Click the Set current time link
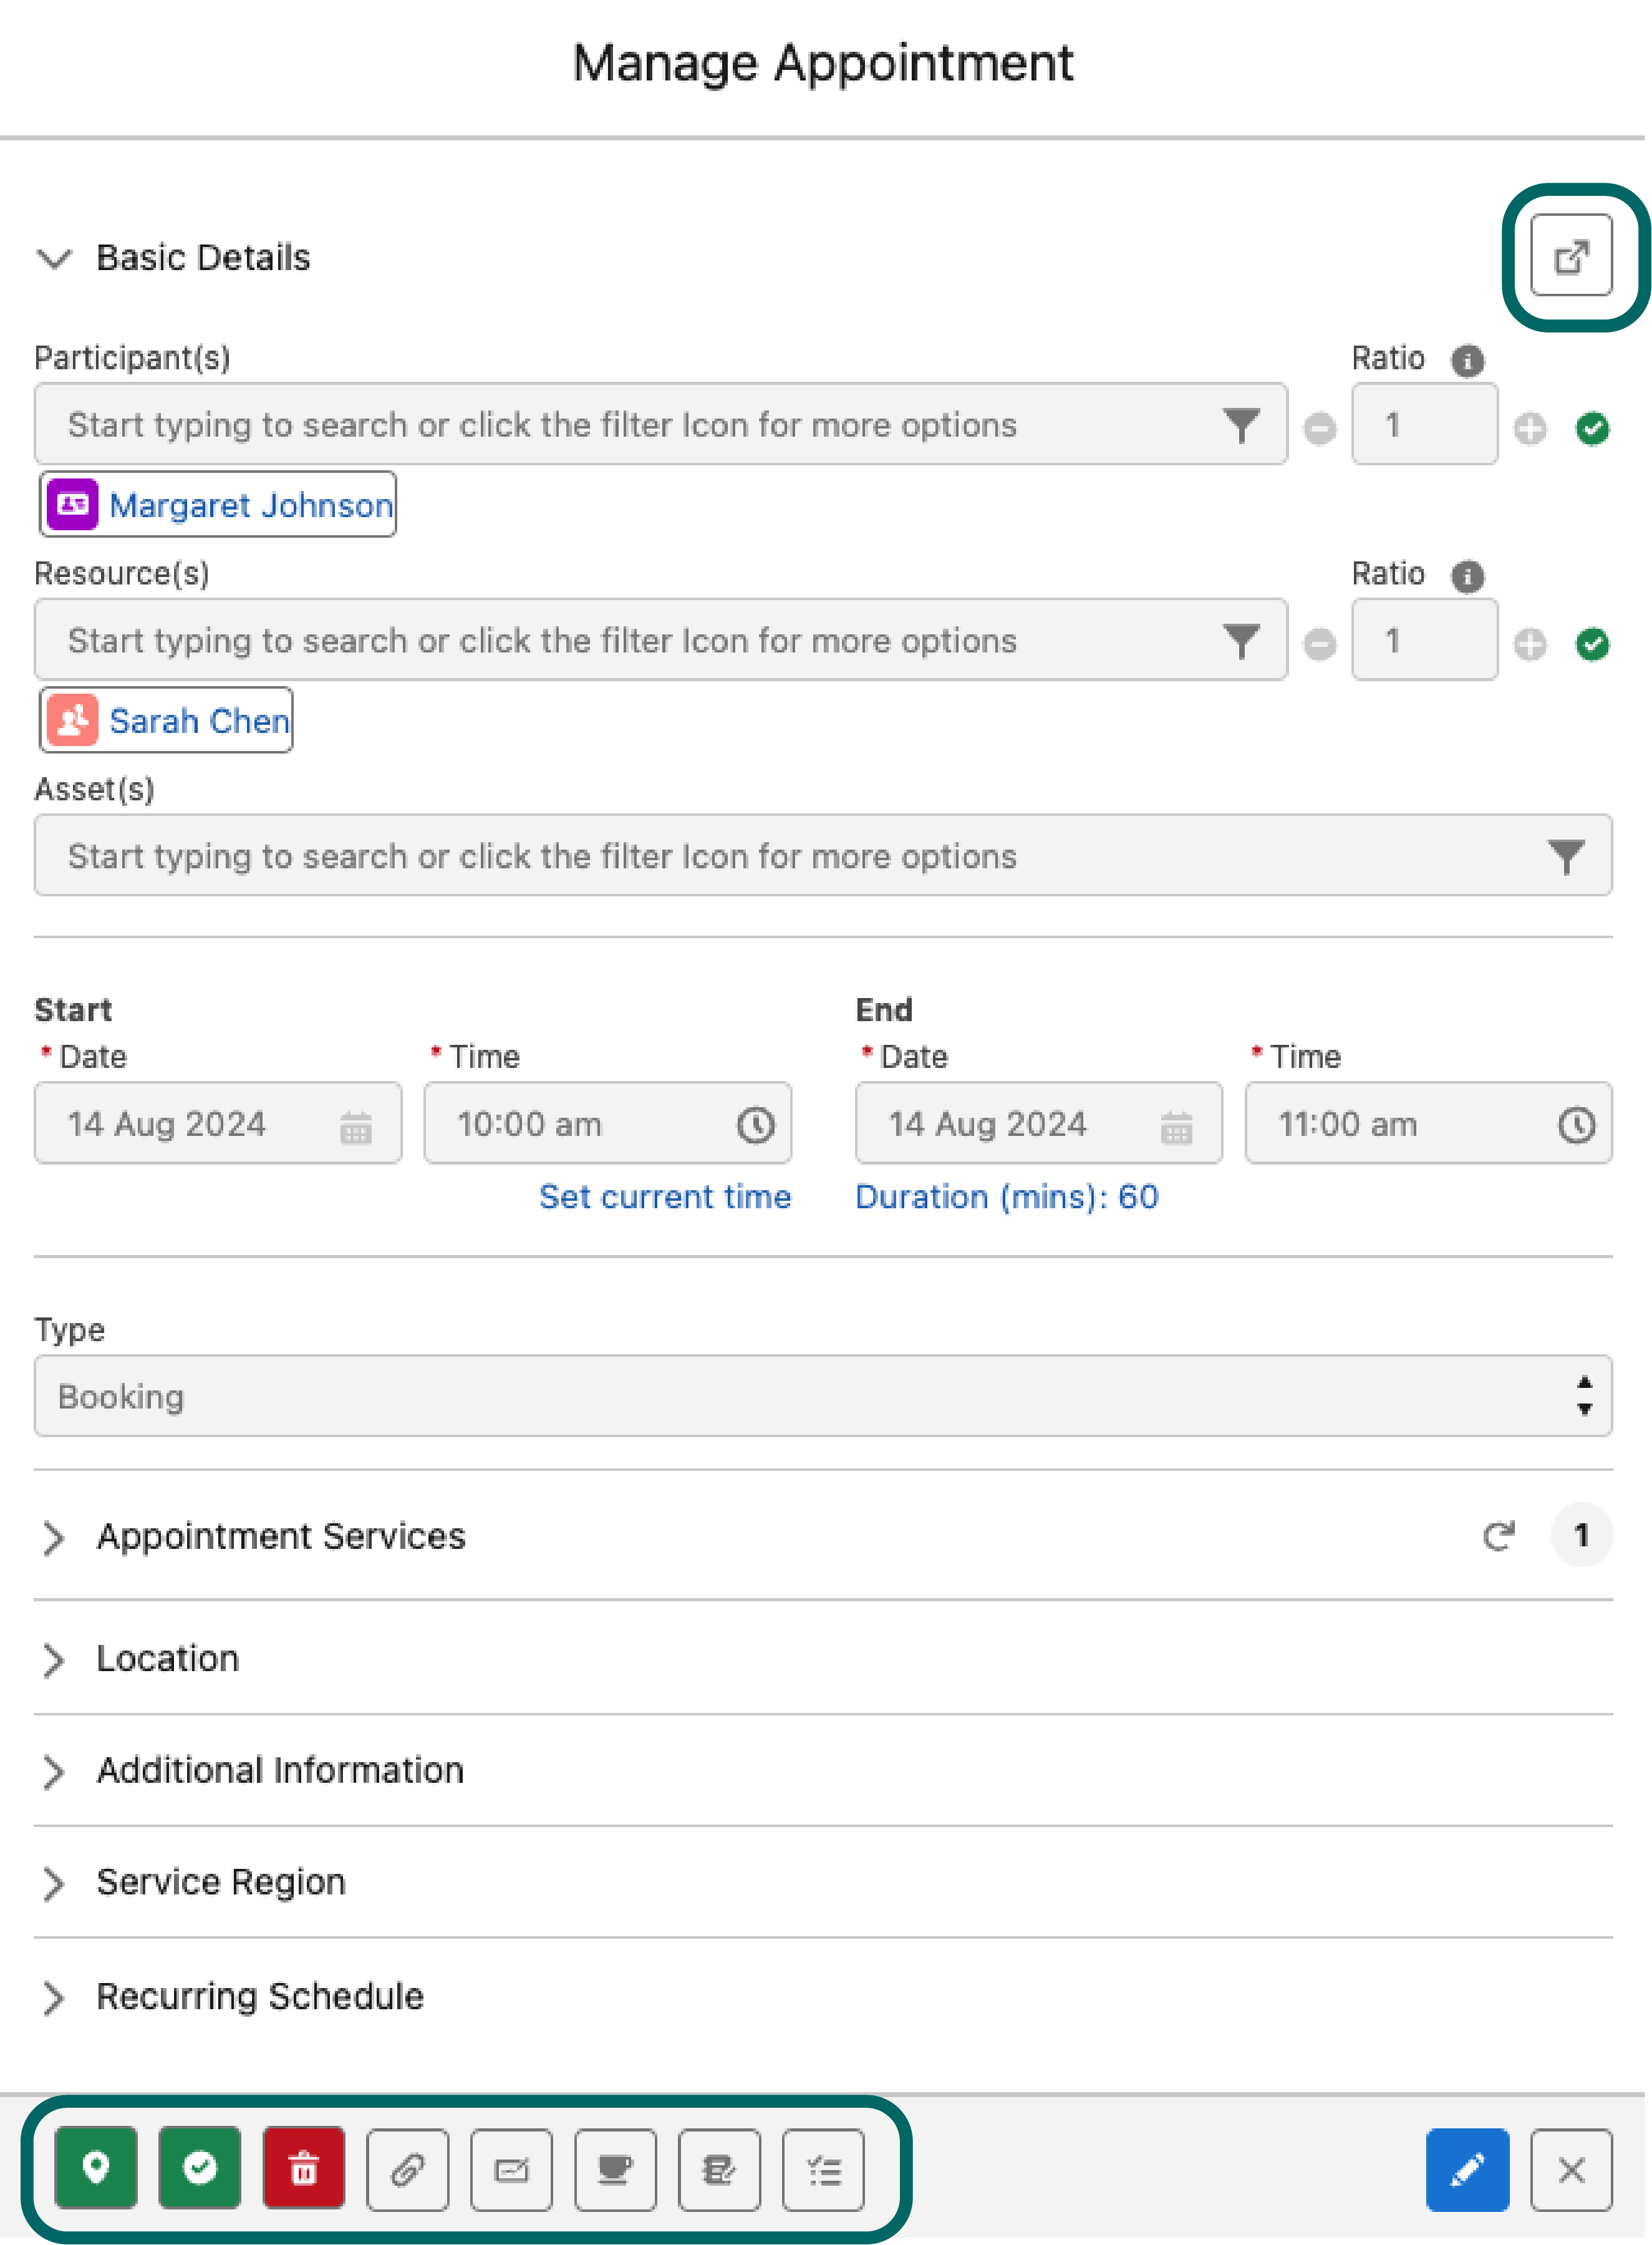 [664, 1197]
